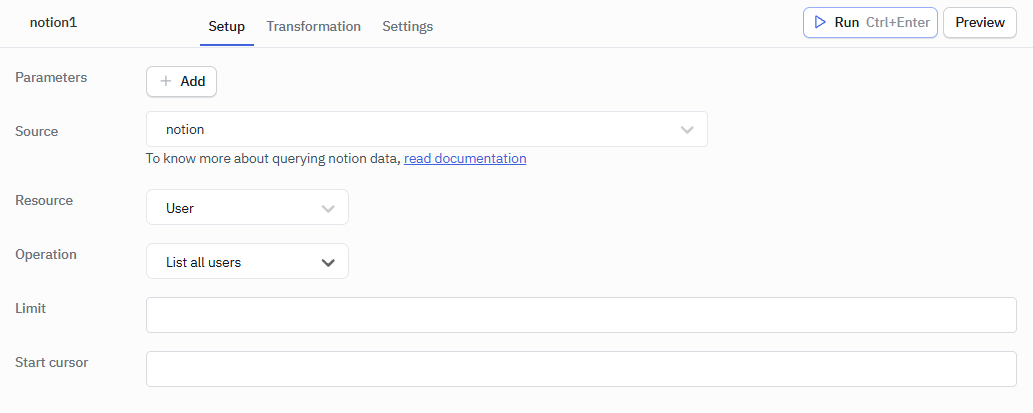This screenshot has height=413, width=1033.
Task: Click the Start cursor field label
Action: point(51,362)
